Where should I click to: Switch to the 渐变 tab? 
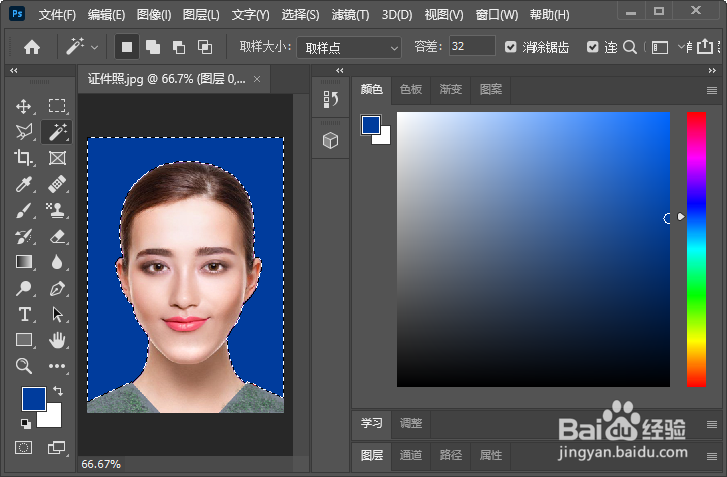pos(451,89)
